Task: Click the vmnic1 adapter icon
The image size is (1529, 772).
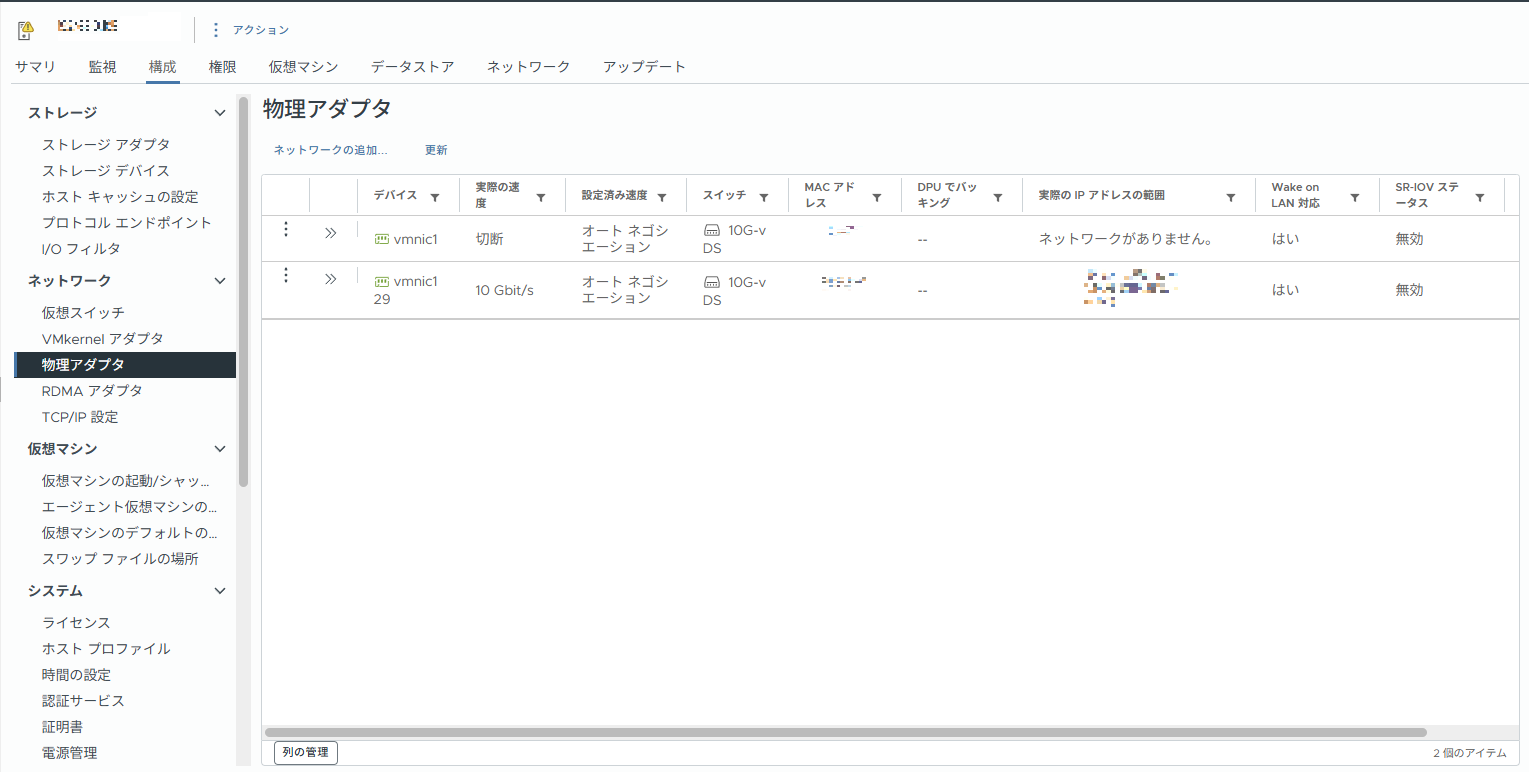Action: click(x=381, y=238)
